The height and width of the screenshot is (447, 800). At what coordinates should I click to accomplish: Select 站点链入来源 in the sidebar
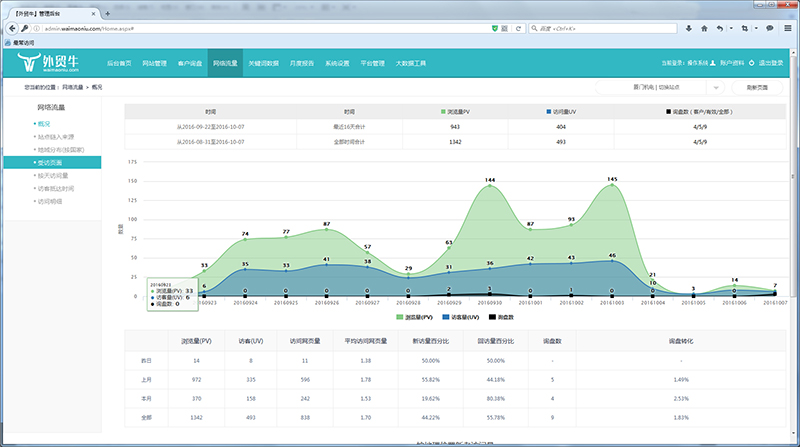pos(58,136)
